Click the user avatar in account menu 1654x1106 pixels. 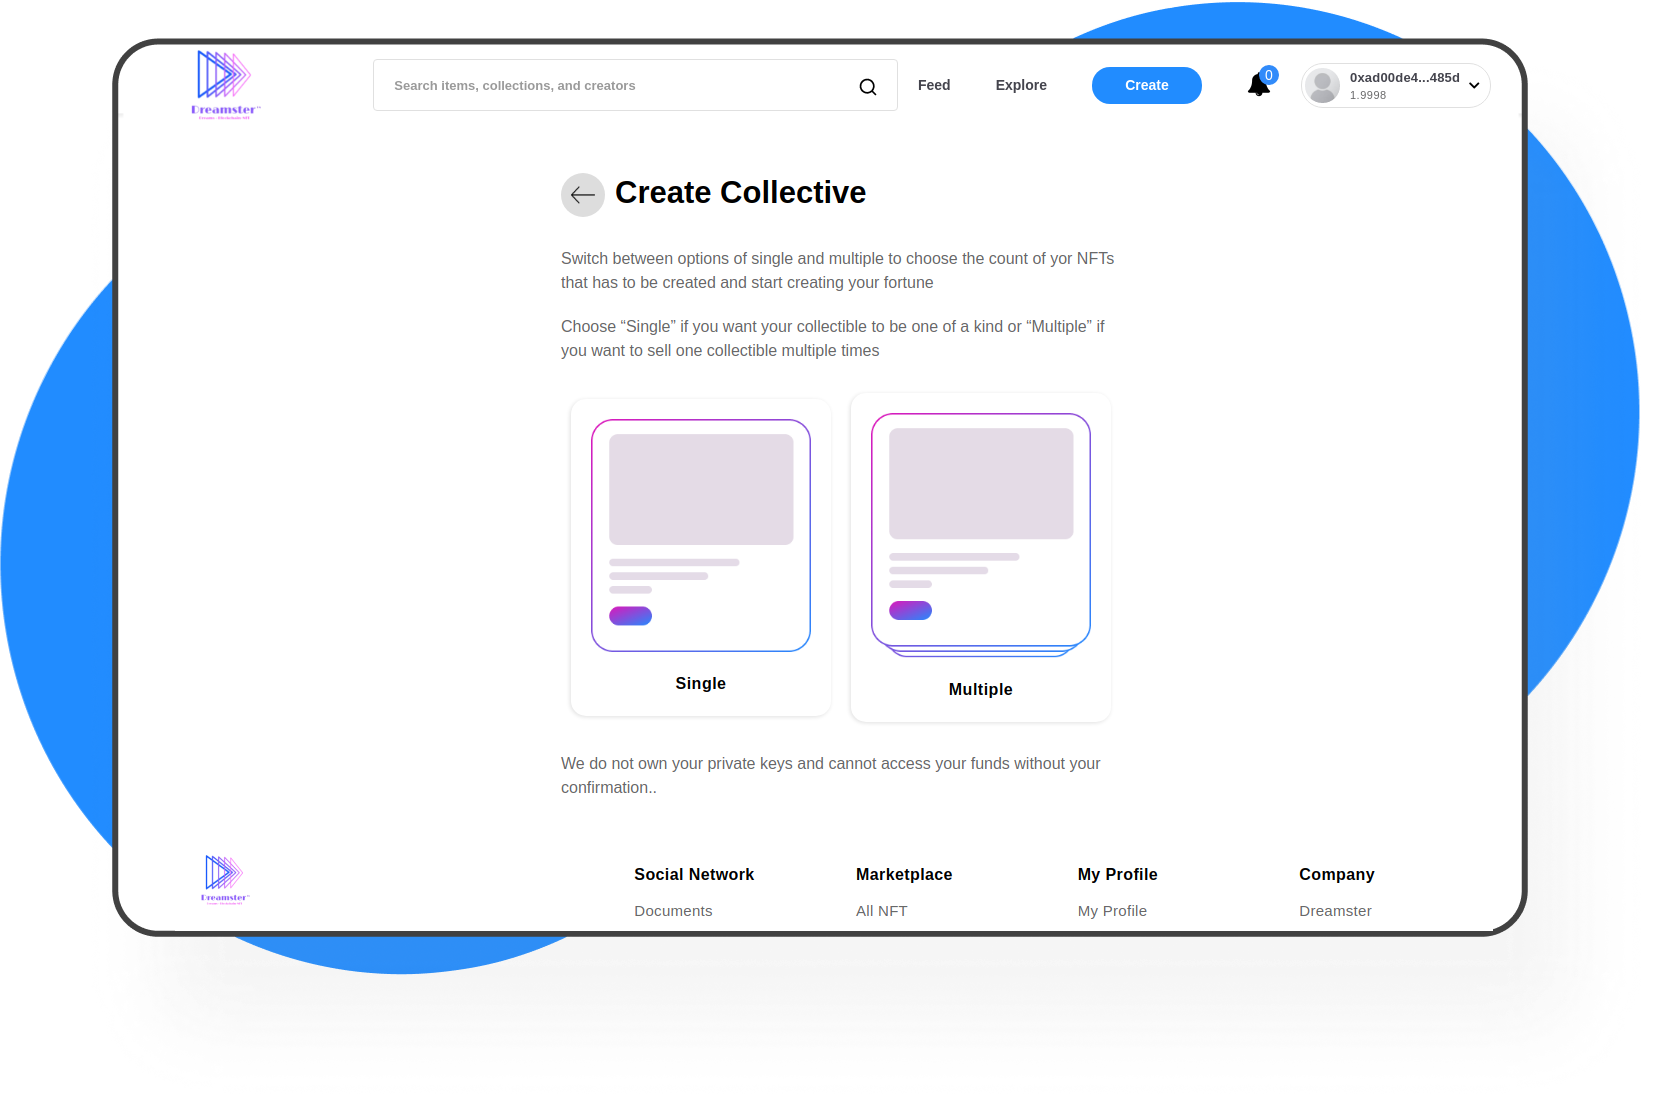[x=1323, y=86]
